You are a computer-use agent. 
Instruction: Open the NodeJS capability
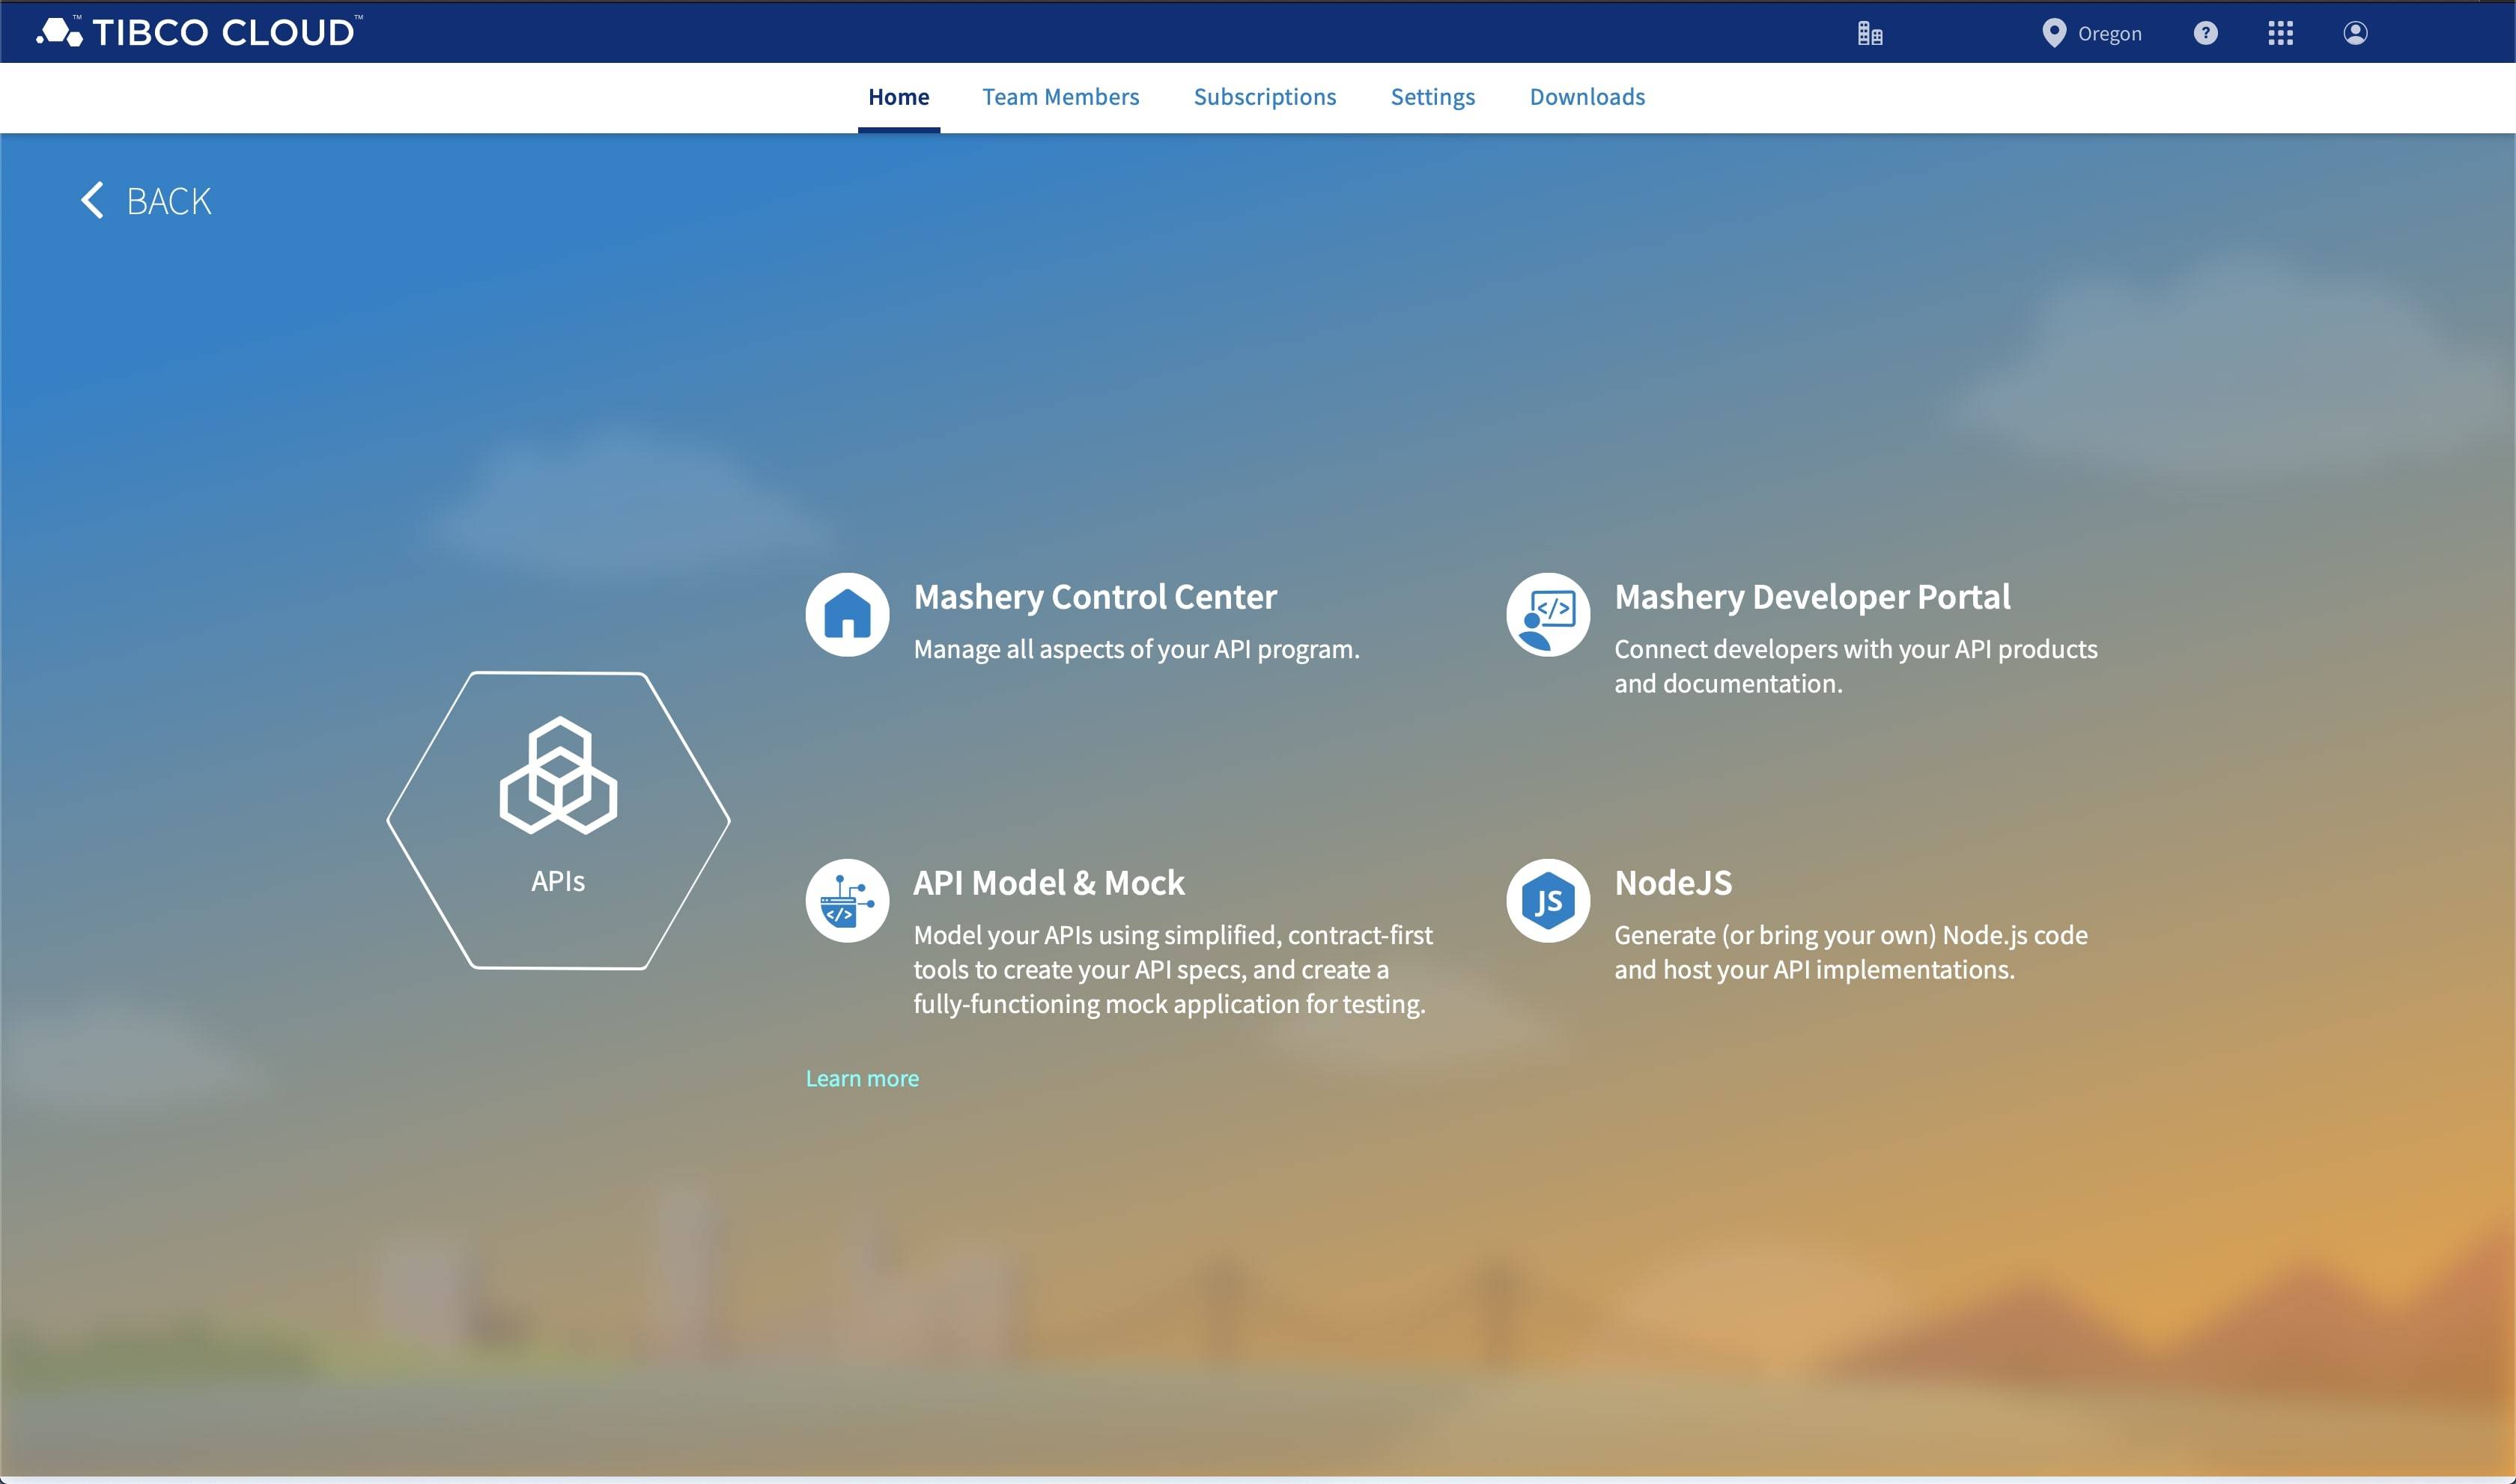1673,882
